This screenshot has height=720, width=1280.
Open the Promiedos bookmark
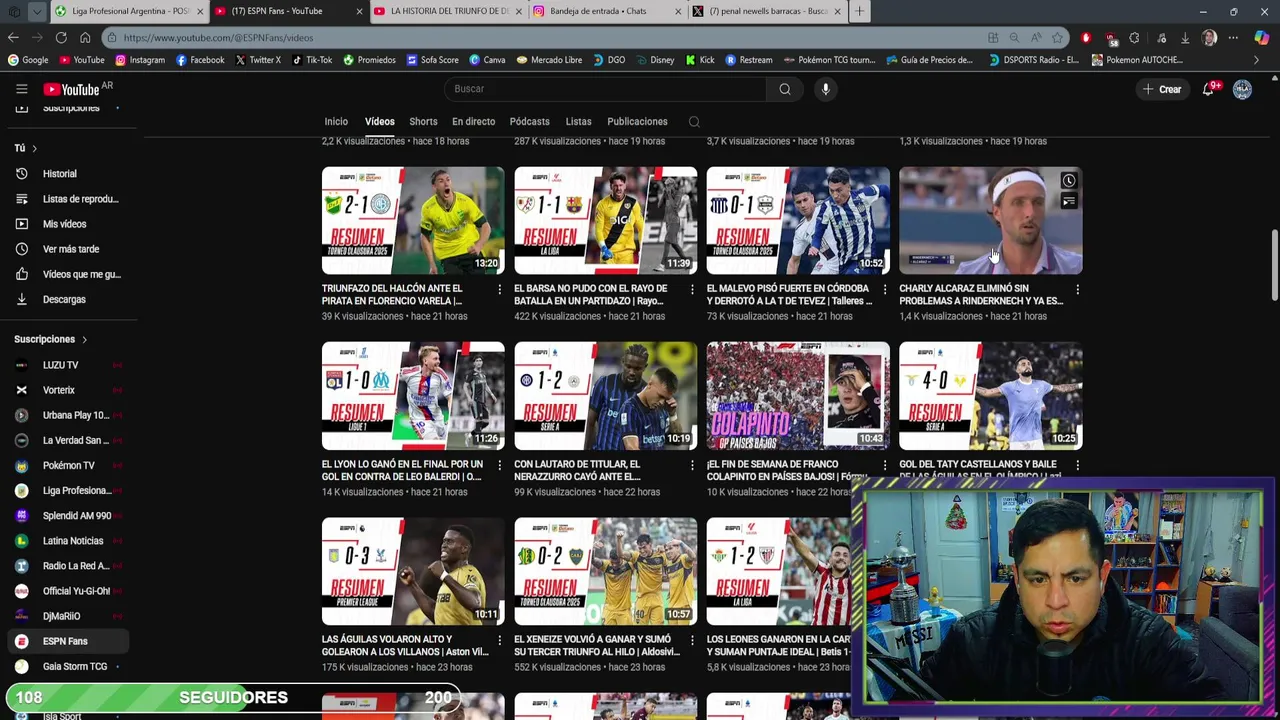[x=369, y=60]
